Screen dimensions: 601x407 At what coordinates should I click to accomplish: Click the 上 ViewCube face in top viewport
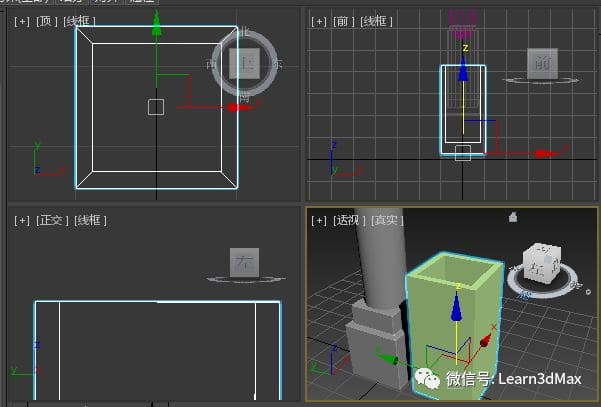point(245,63)
